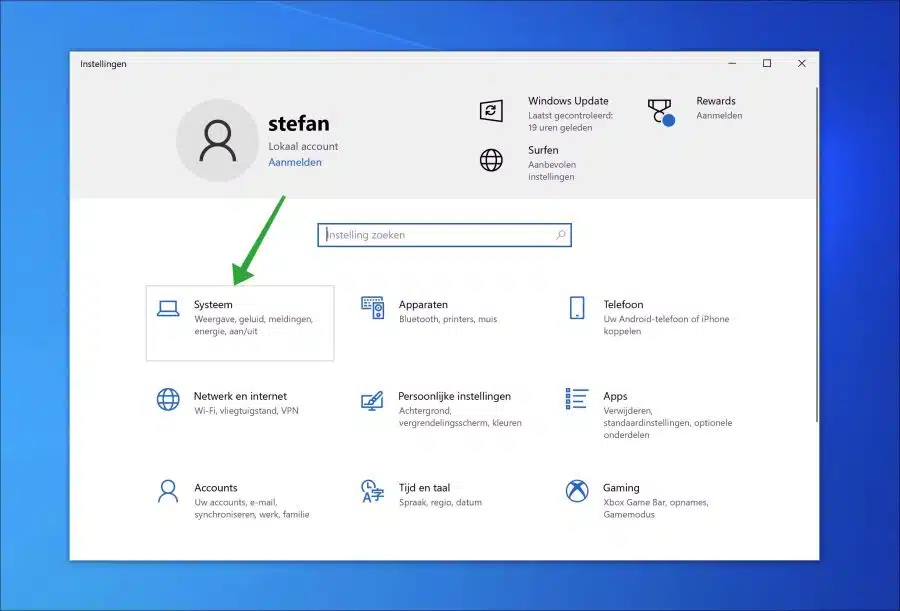Click the Windows Update refresh icon
This screenshot has height=611, width=900.
point(491,111)
